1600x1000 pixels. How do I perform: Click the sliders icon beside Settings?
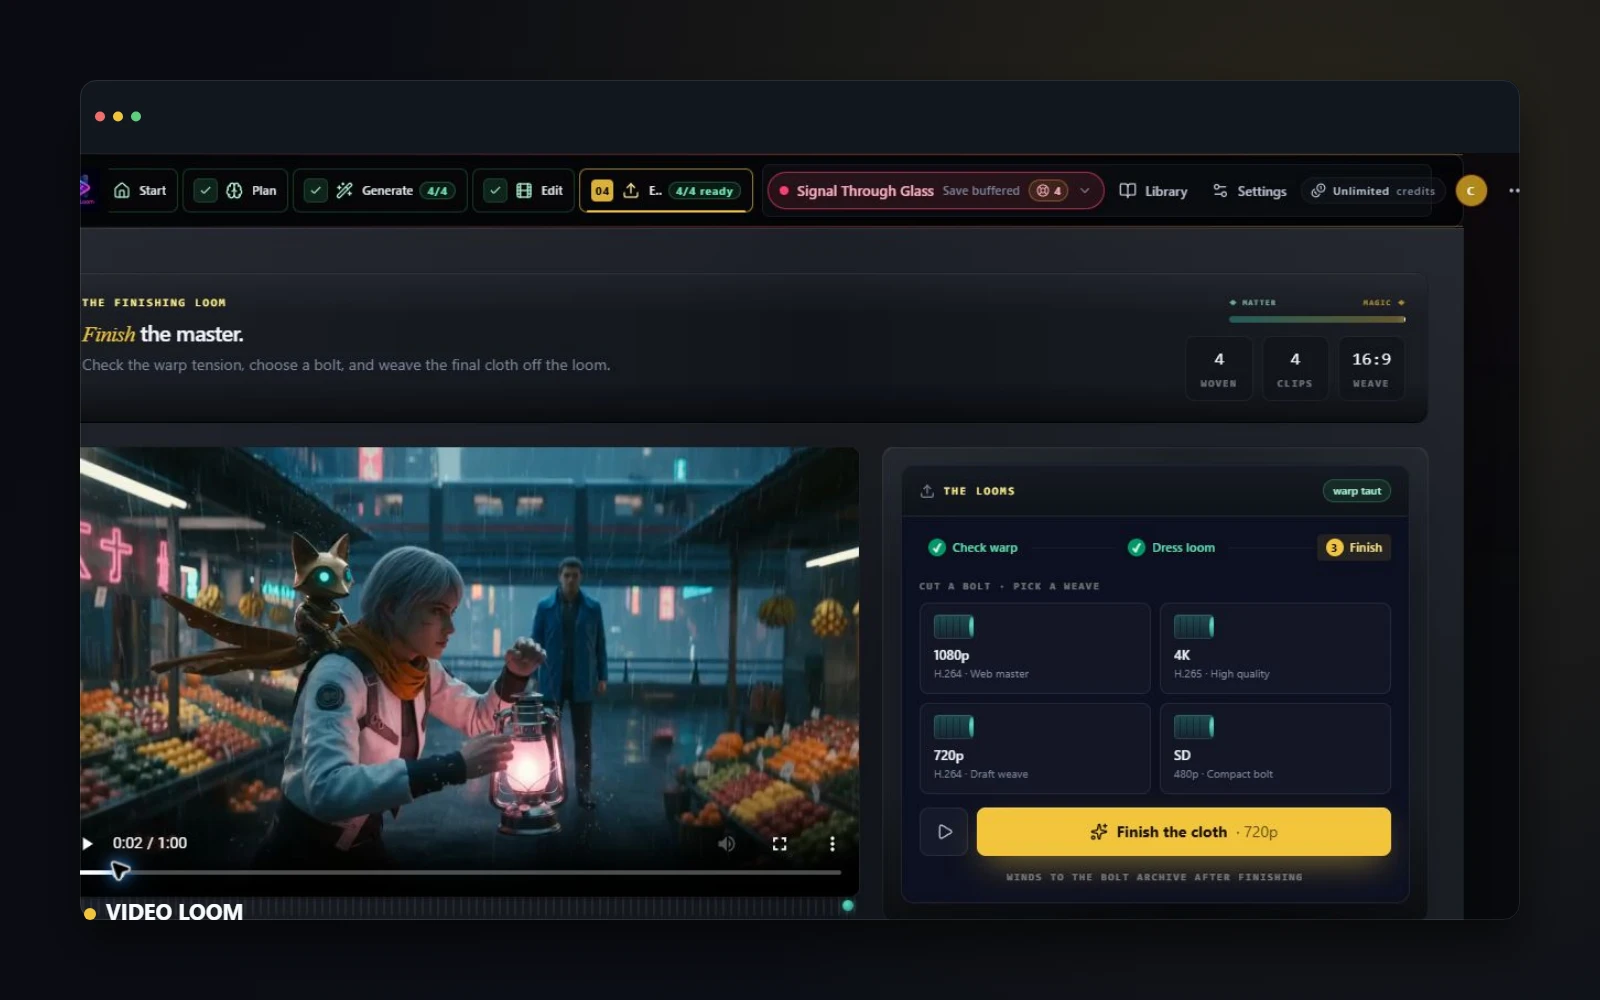[1220, 190]
